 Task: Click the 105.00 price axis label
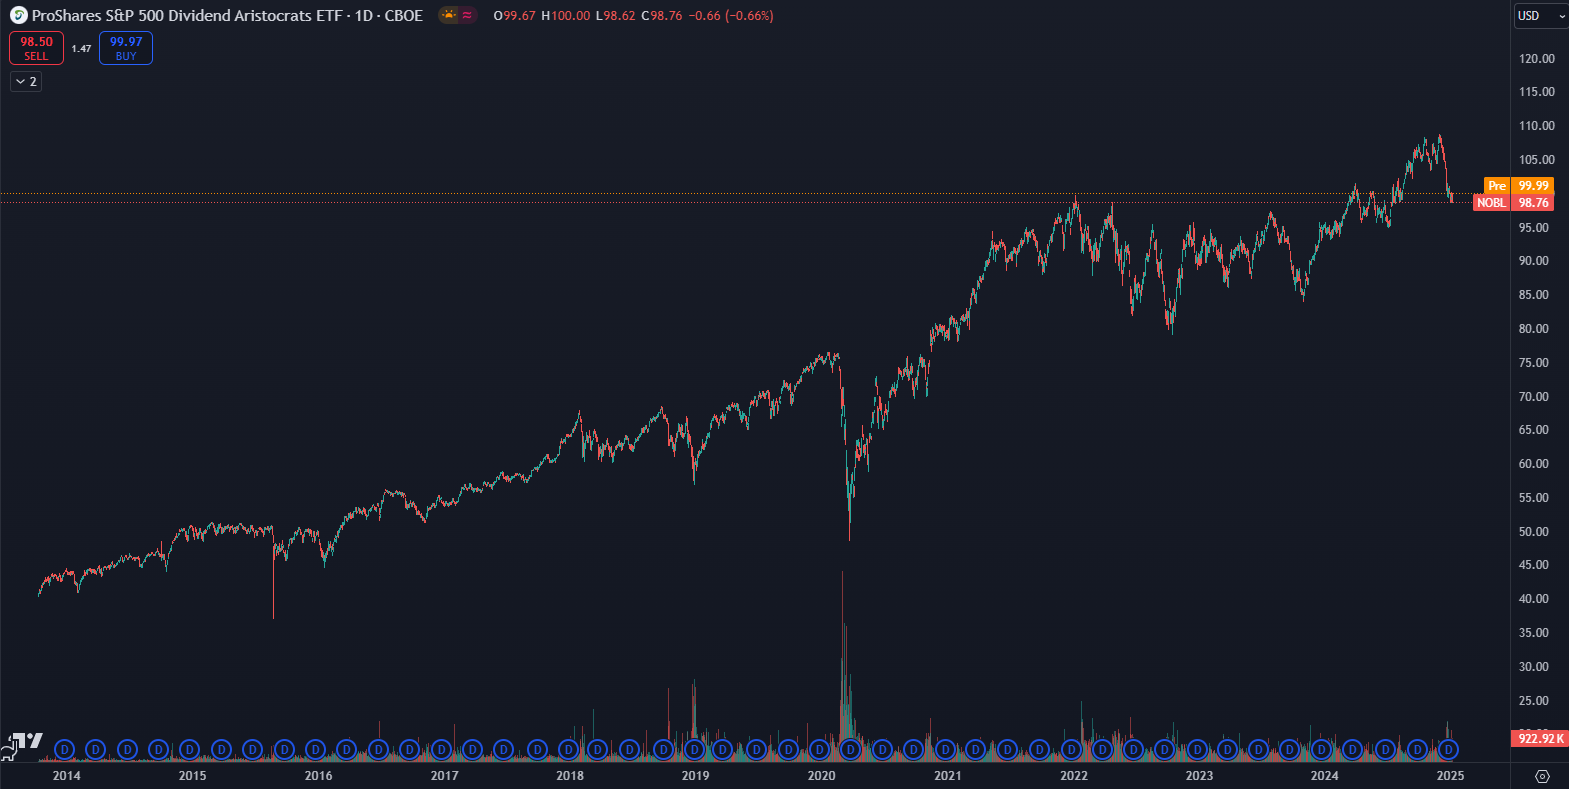tap(1536, 160)
